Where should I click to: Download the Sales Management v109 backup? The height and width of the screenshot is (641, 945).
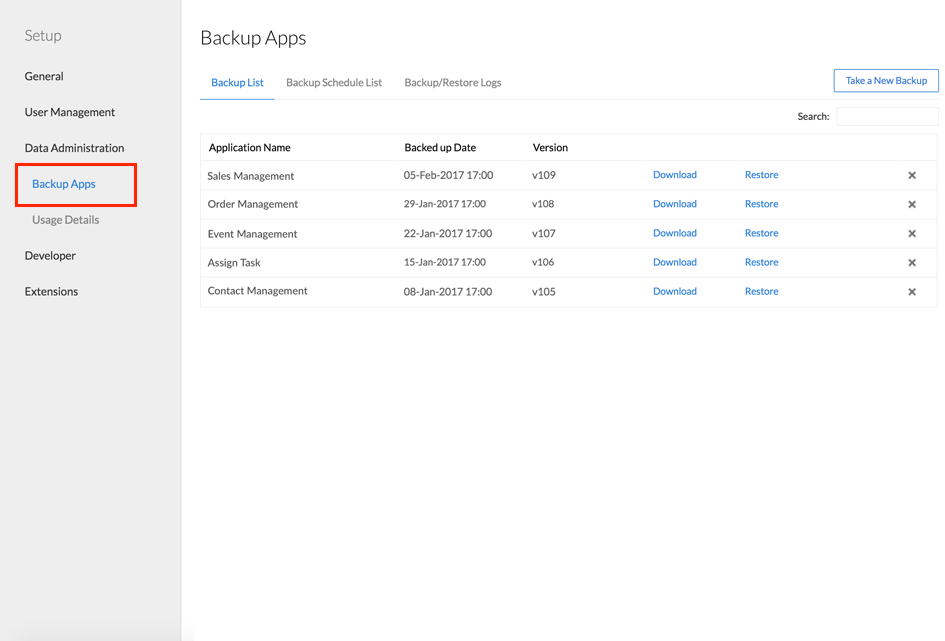click(674, 175)
